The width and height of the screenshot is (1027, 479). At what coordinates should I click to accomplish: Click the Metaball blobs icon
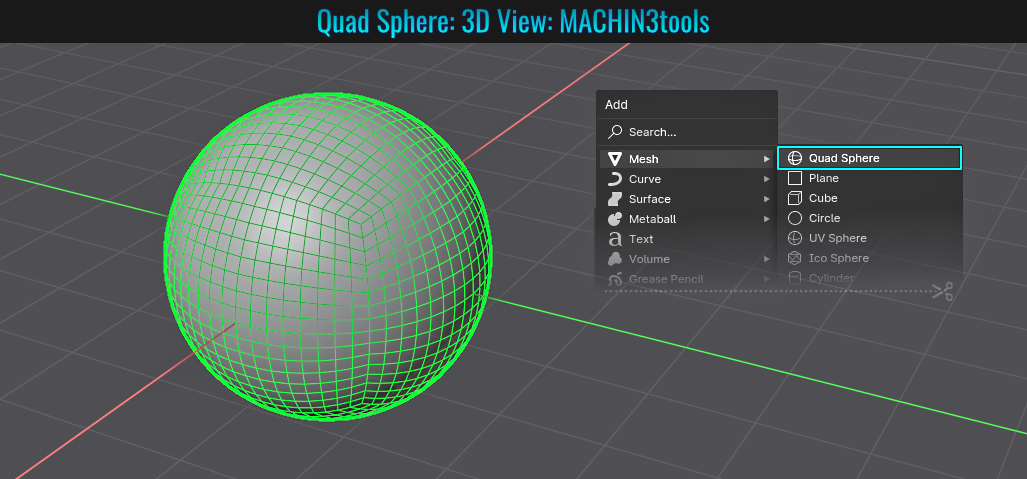click(614, 219)
